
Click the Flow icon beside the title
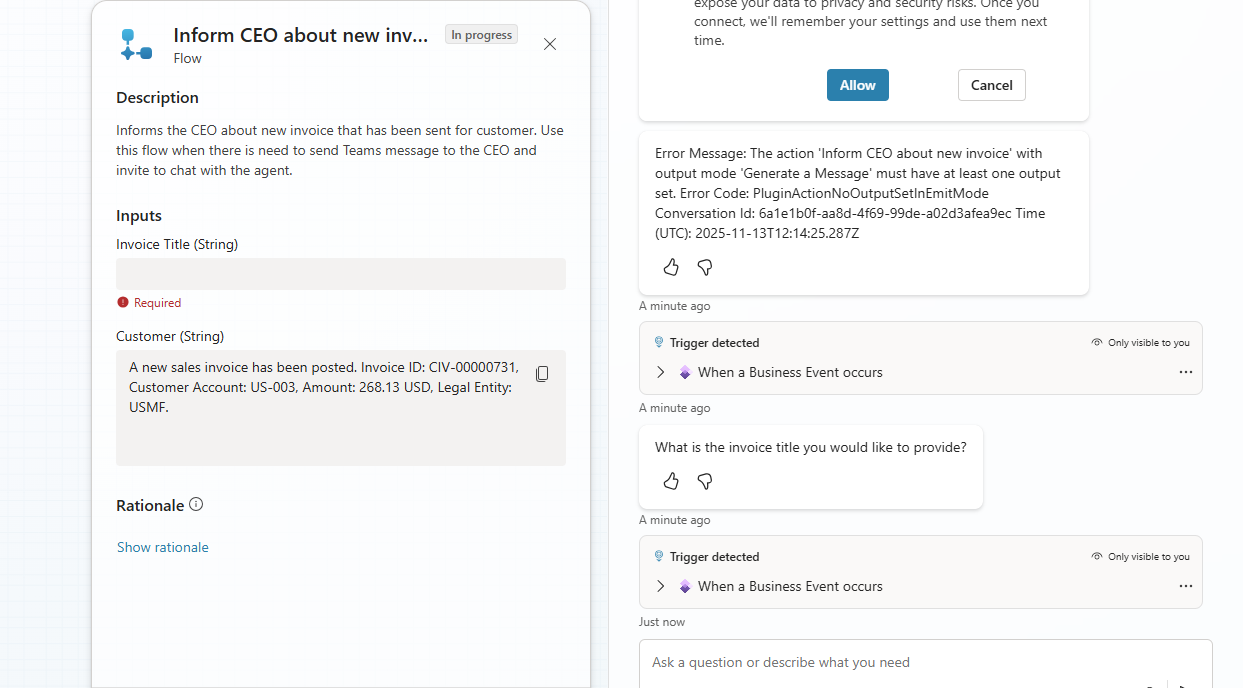[135, 45]
